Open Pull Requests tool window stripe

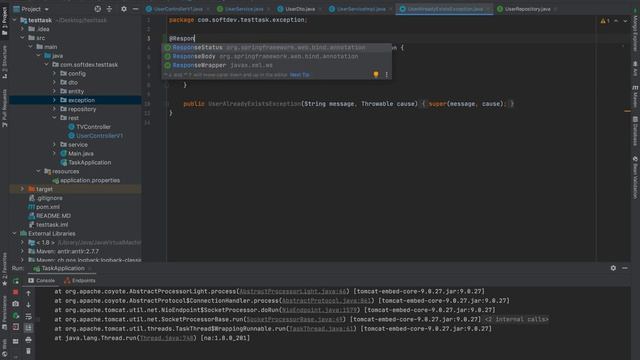(x=4, y=108)
